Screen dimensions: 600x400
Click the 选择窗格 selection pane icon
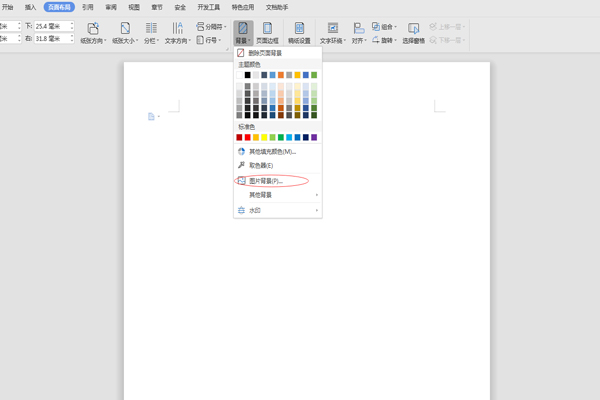(x=413, y=32)
